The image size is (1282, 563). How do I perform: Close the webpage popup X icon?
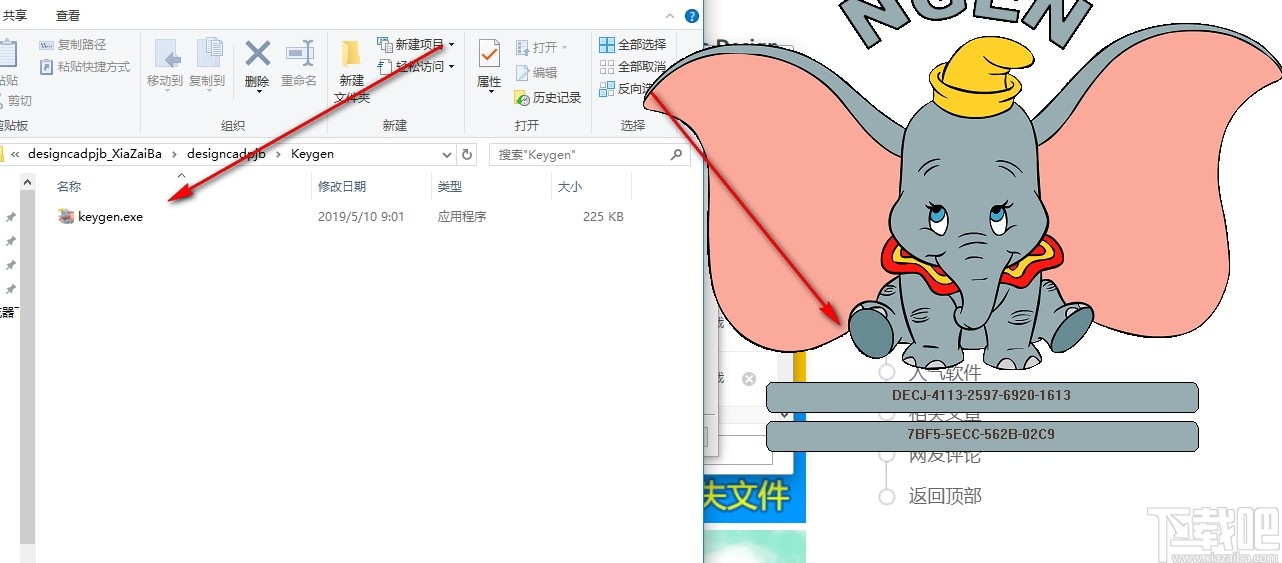point(749,379)
